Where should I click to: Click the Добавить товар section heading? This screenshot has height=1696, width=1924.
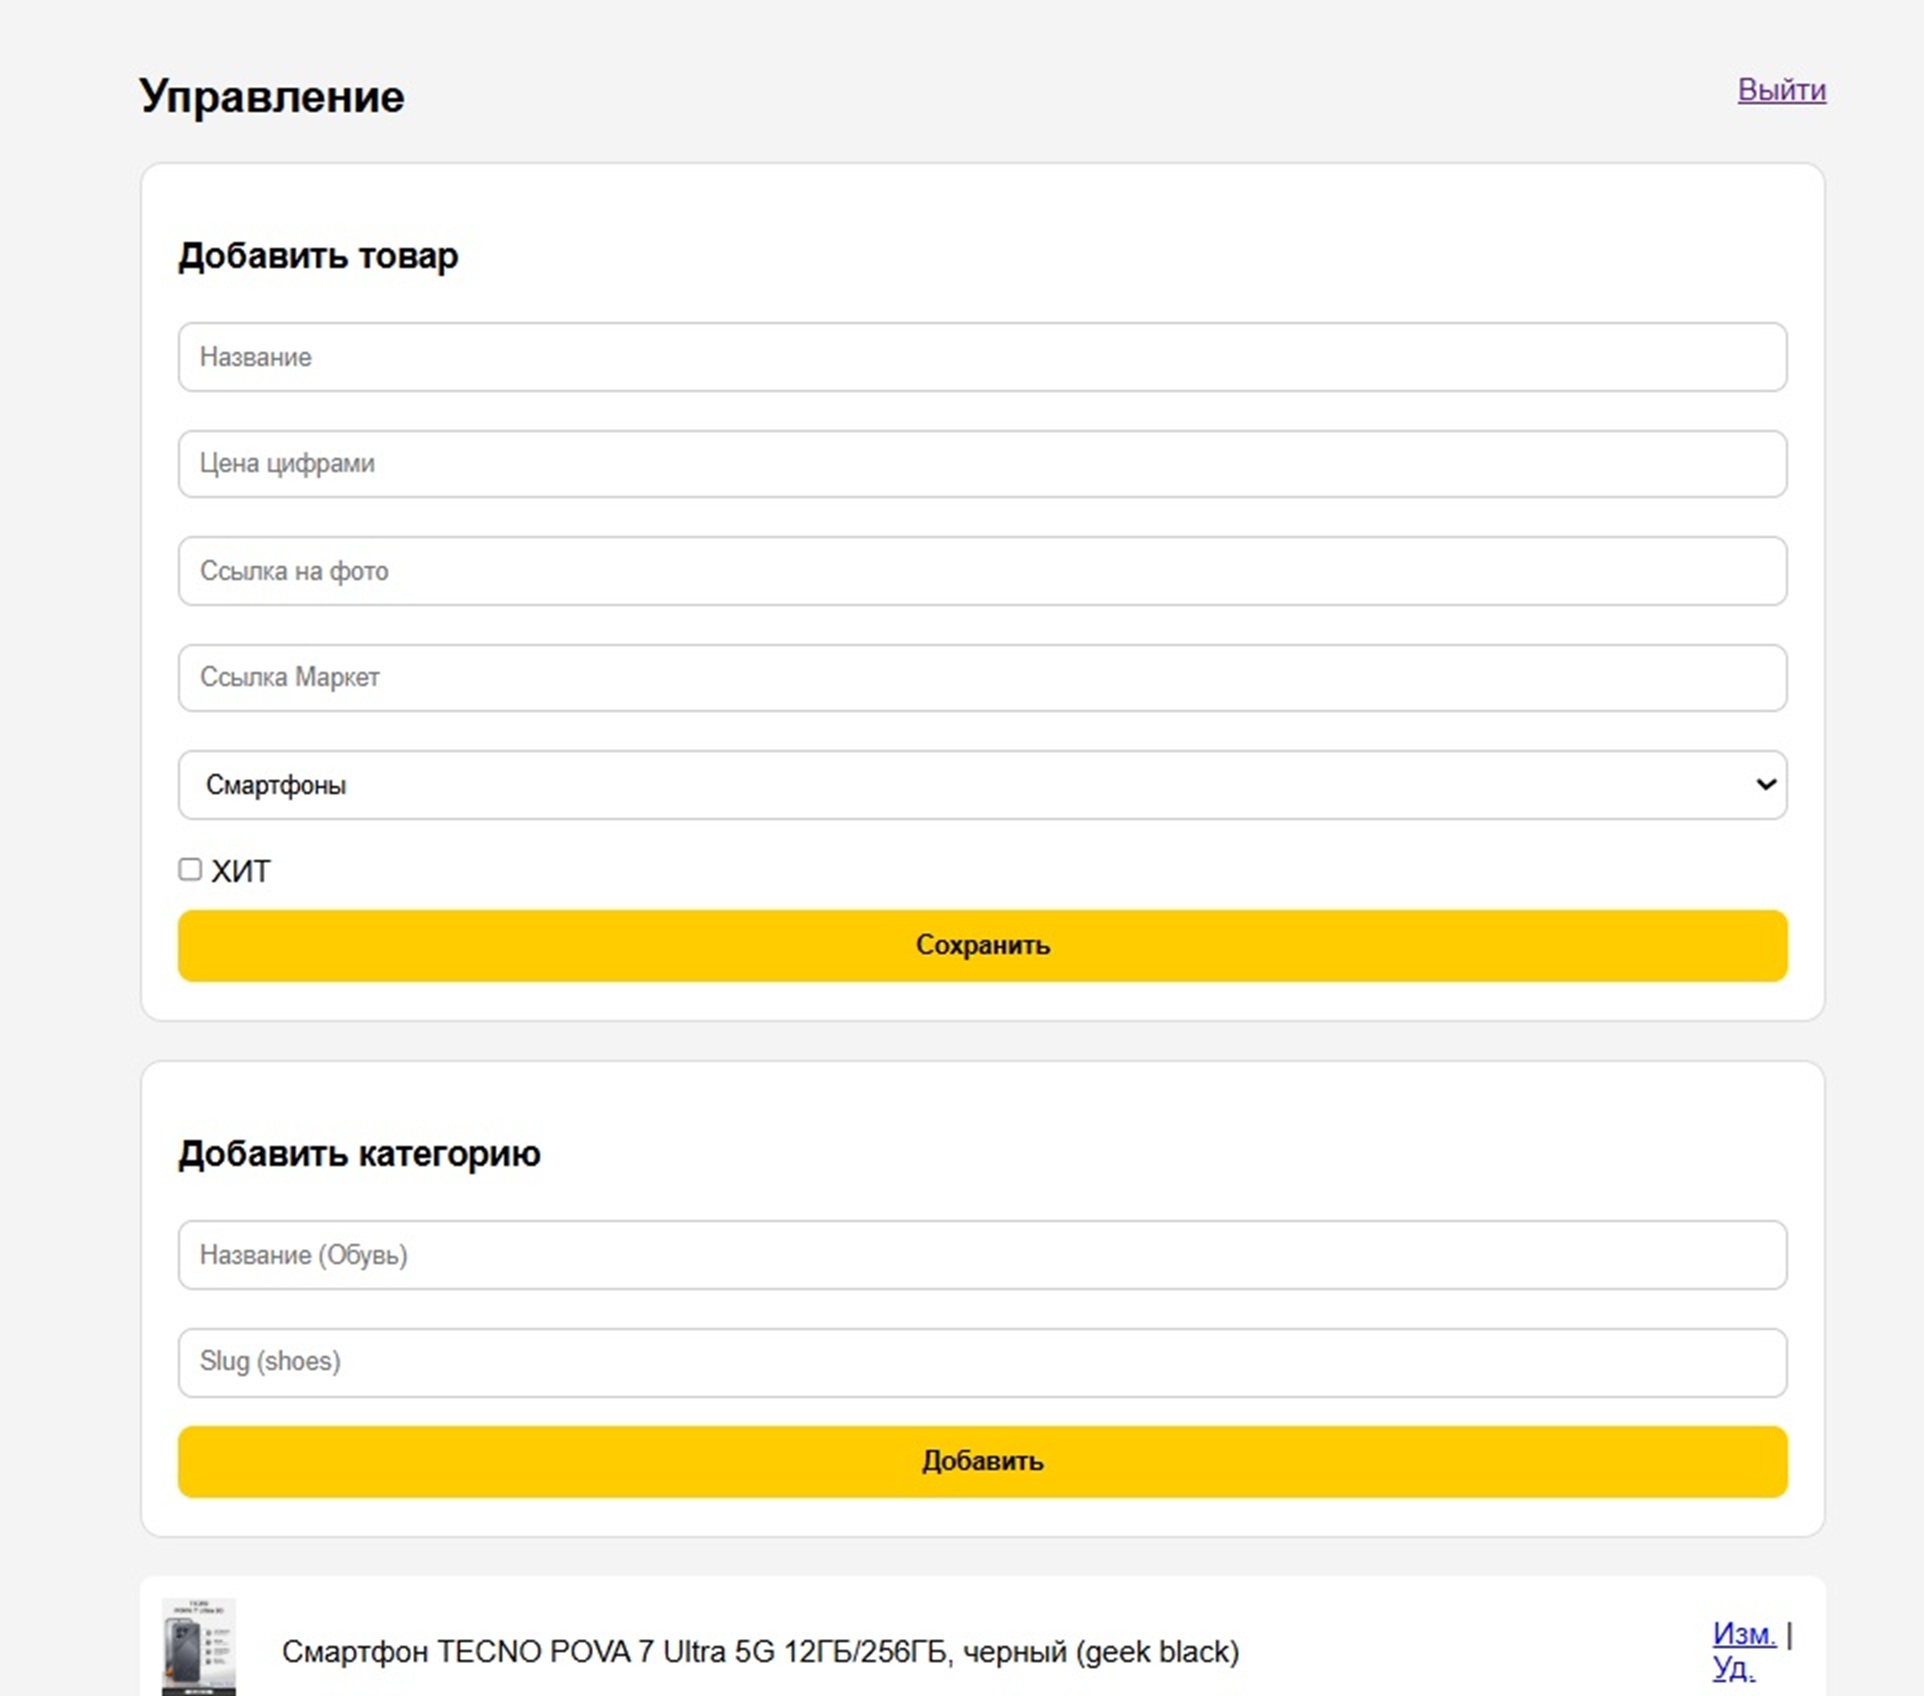pos(318,256)
